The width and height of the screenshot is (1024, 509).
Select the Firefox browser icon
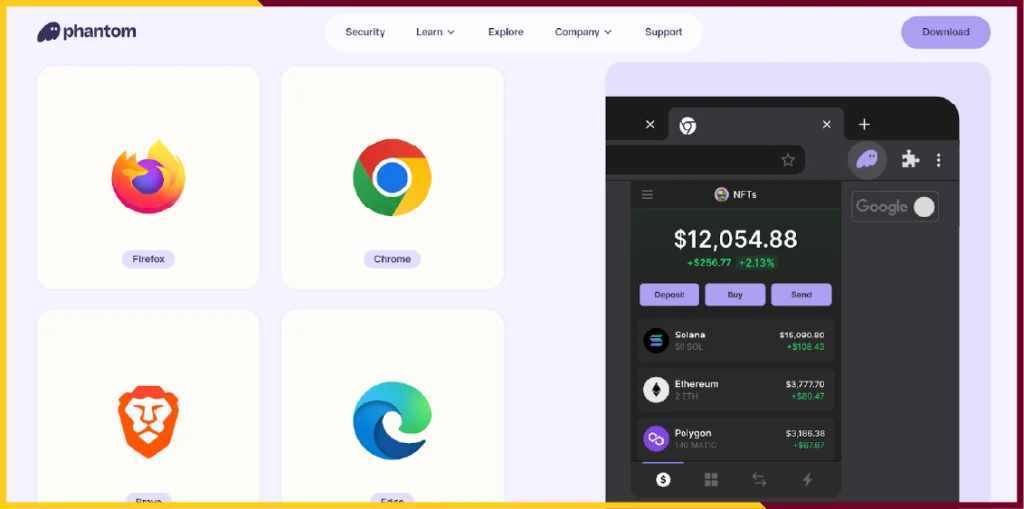148,176
